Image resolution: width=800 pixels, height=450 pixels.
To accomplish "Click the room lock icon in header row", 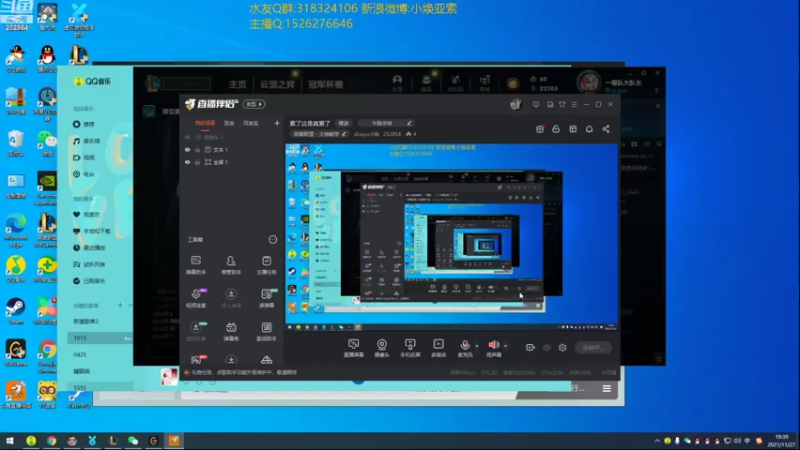I will coord(556,129).
